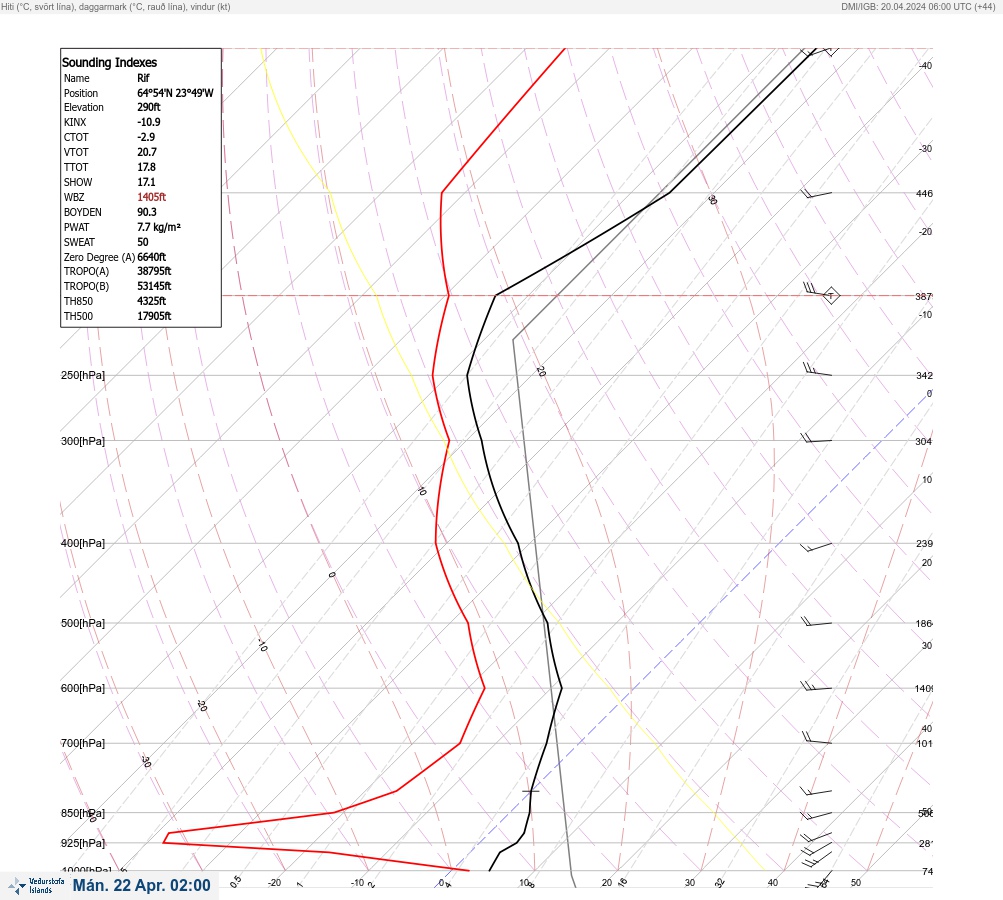Click the Elevation value 290ft
The image size is (1003, 900).
[x=149, y=107]
